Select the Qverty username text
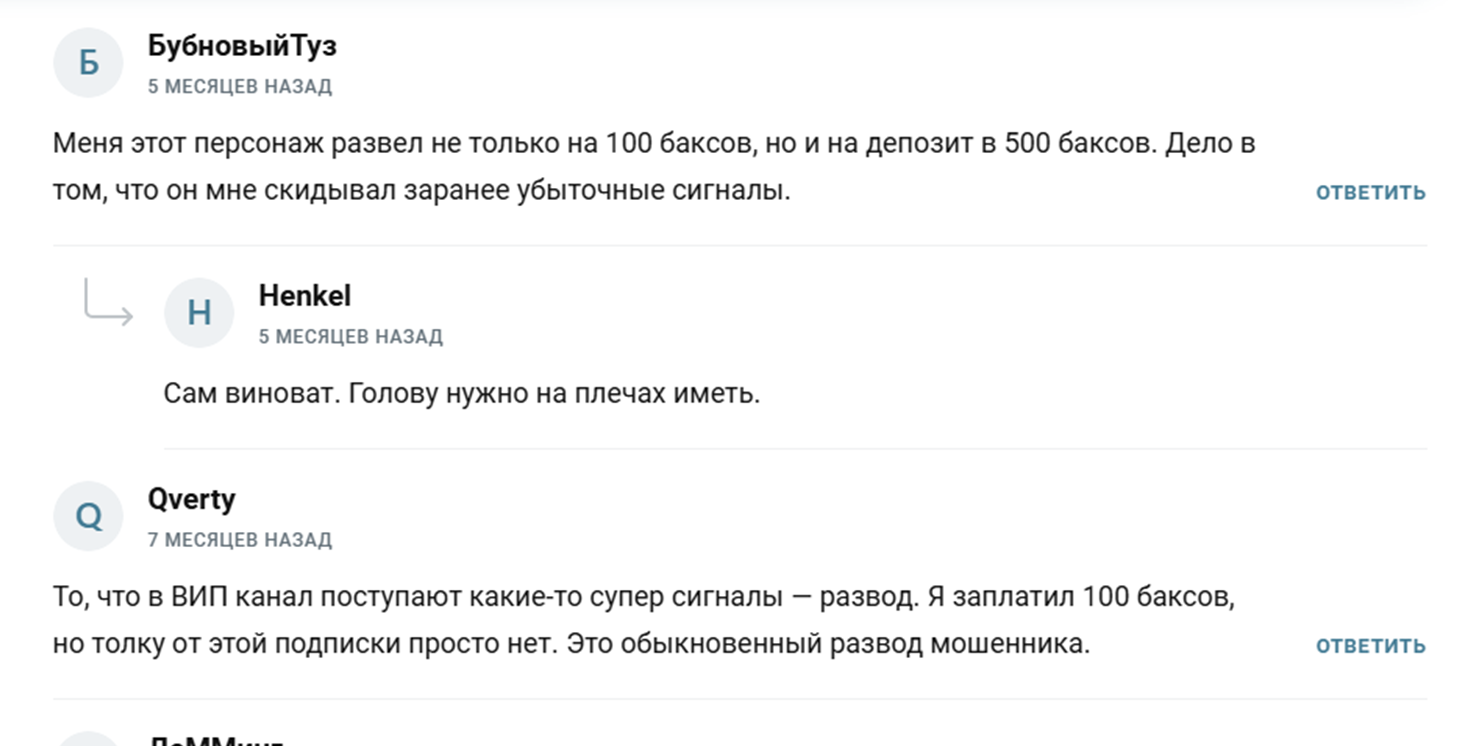Viewport: 1481px width, 746px height. click(192, 498)
